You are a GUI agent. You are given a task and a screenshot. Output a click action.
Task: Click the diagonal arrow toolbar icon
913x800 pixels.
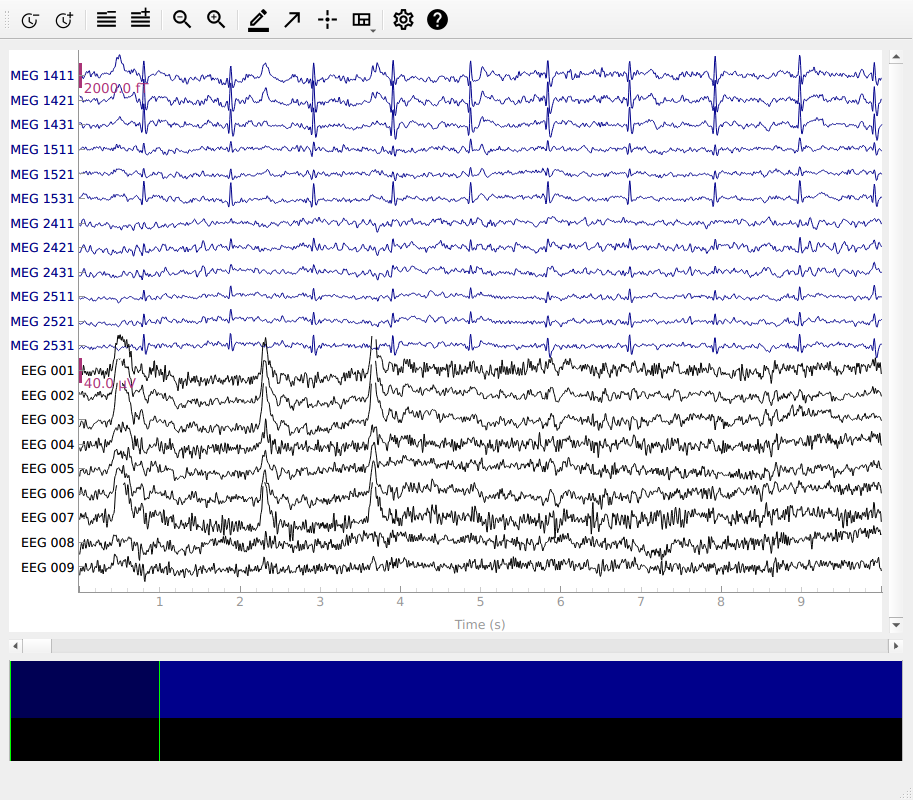pyautogui.click(x=292, y=19)
